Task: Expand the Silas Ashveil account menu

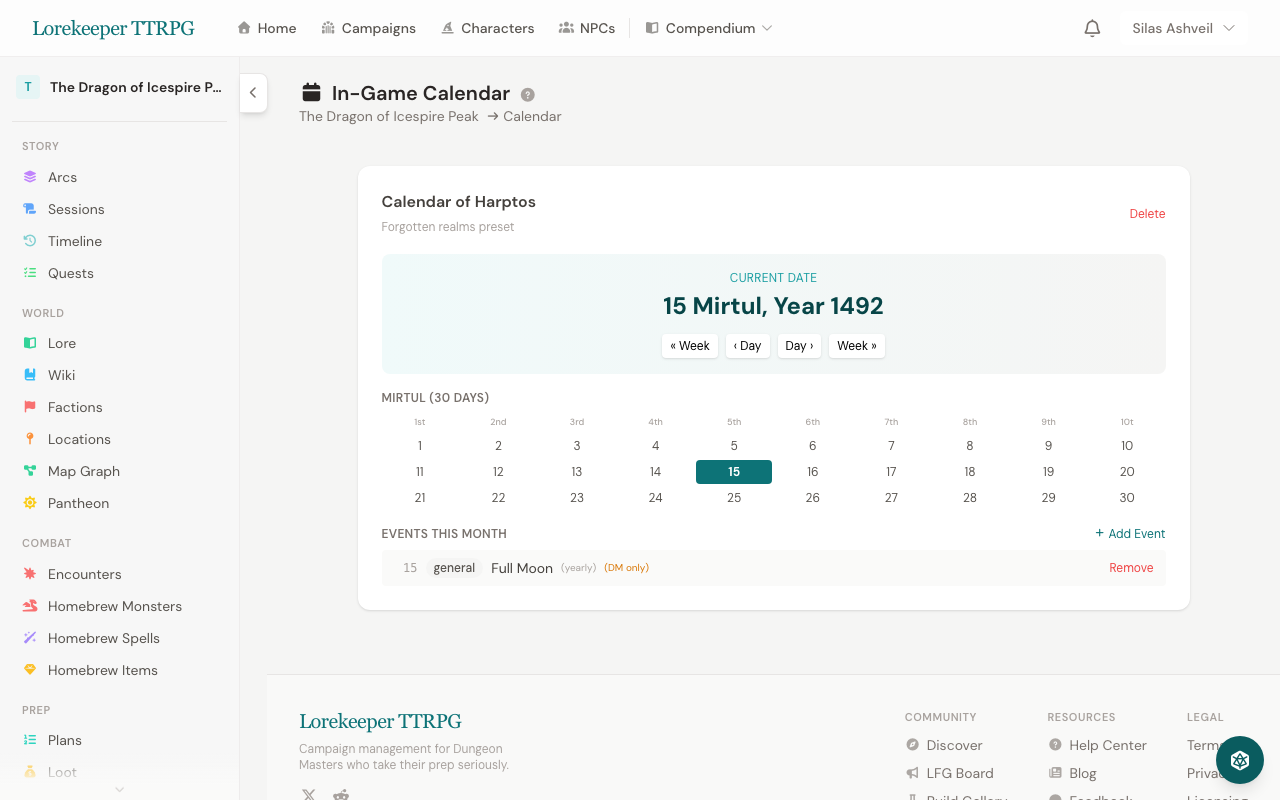Action: click(1183, 28)
